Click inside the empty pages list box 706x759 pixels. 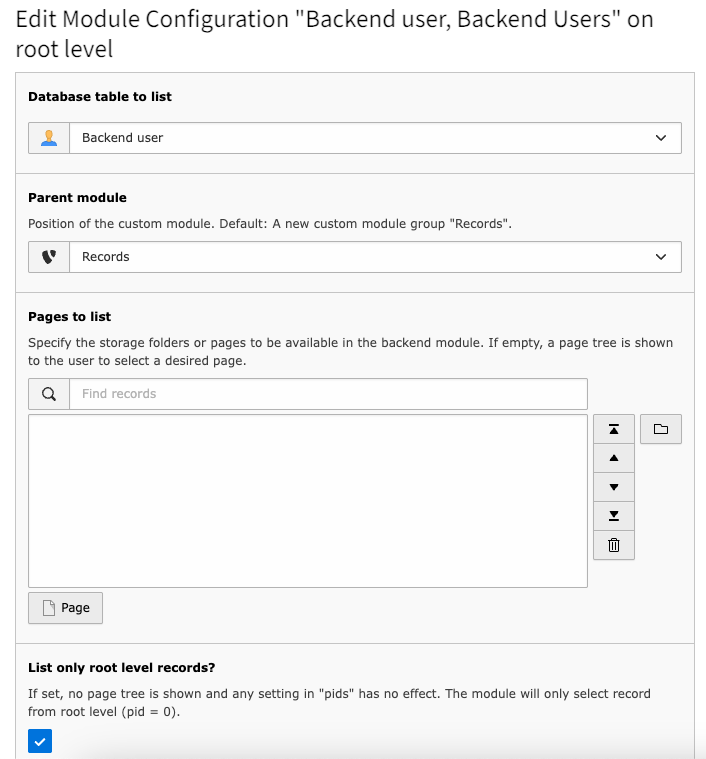click(307, 501)
